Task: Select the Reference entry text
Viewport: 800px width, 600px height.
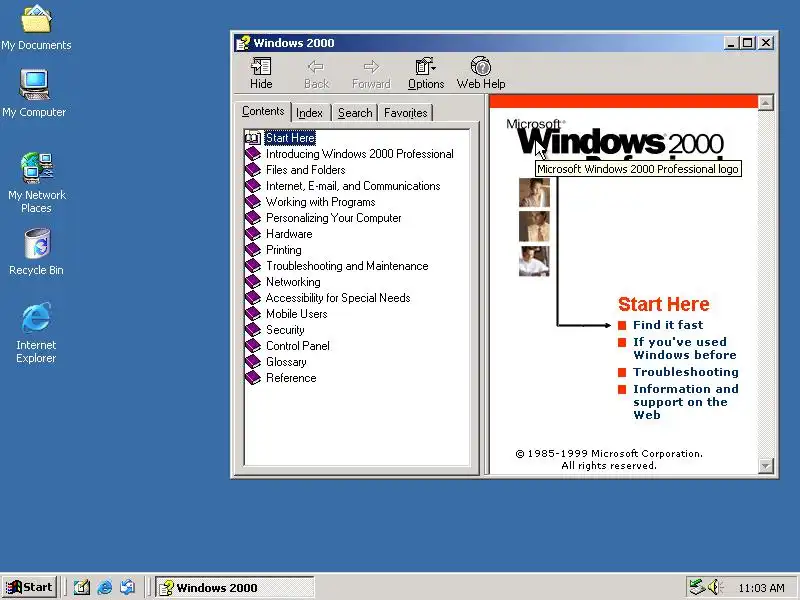Action: pyautogui.click(x=291, y=378)
